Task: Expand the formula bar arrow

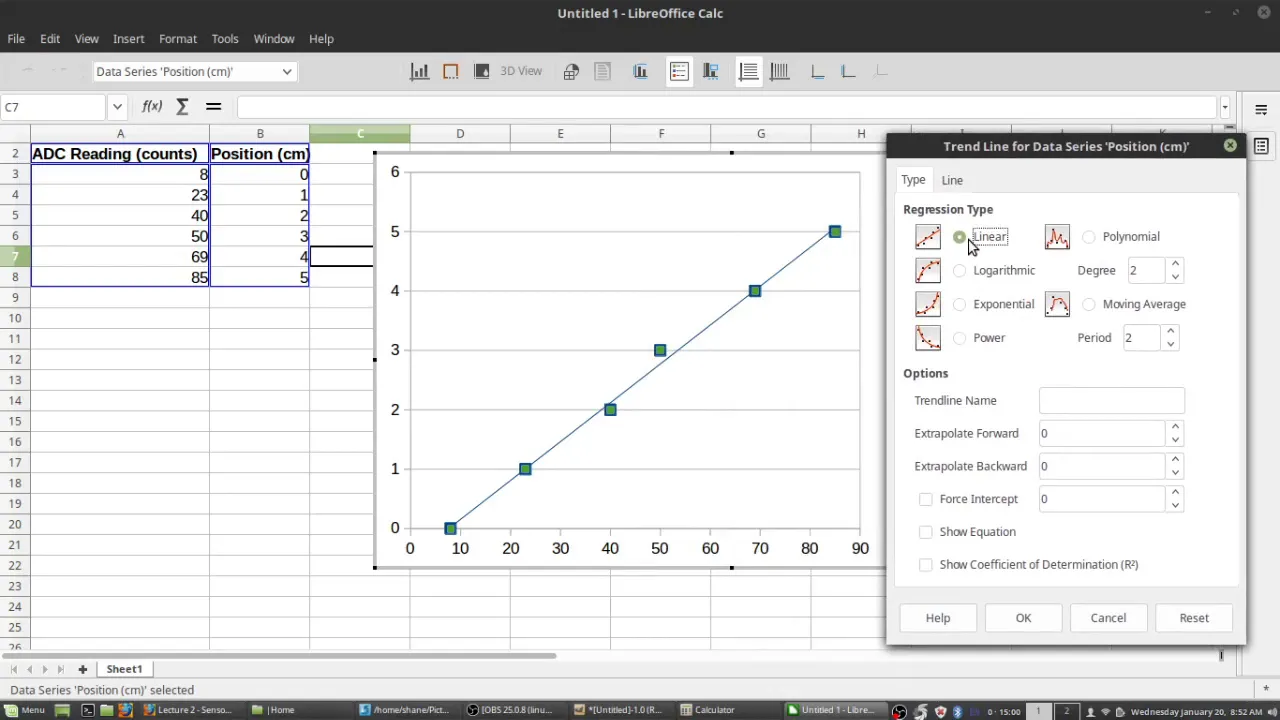Action: (x=1224, y=107)
